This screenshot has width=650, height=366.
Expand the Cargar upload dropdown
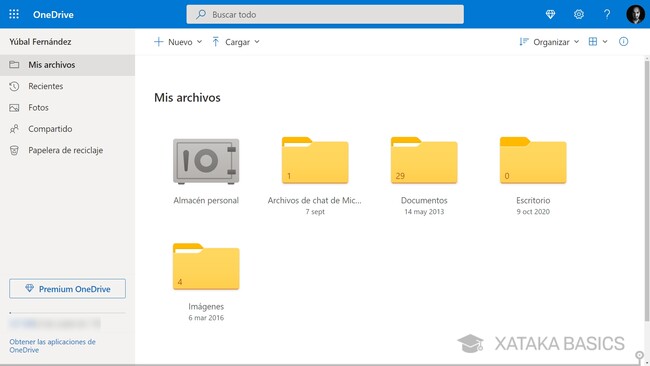pos(236,42)
